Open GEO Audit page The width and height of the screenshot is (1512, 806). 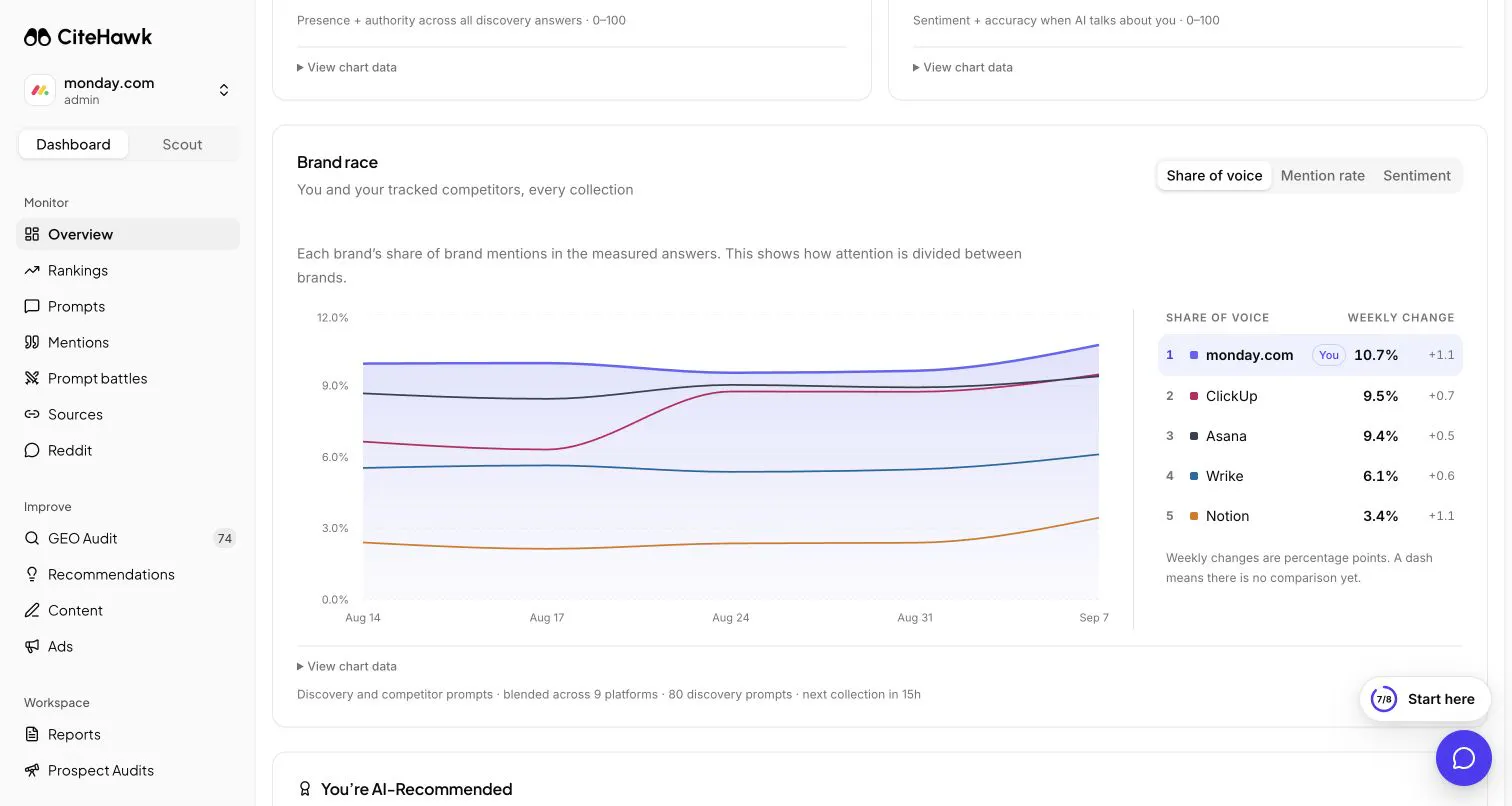pyautogui.click(x=128, y=538)
